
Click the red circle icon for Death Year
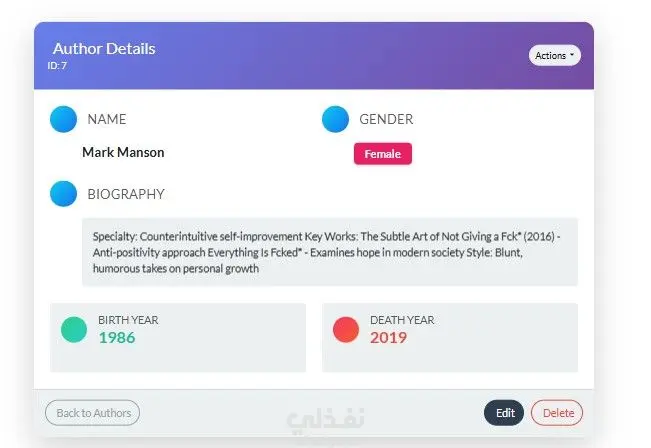[x=346, y=330]
